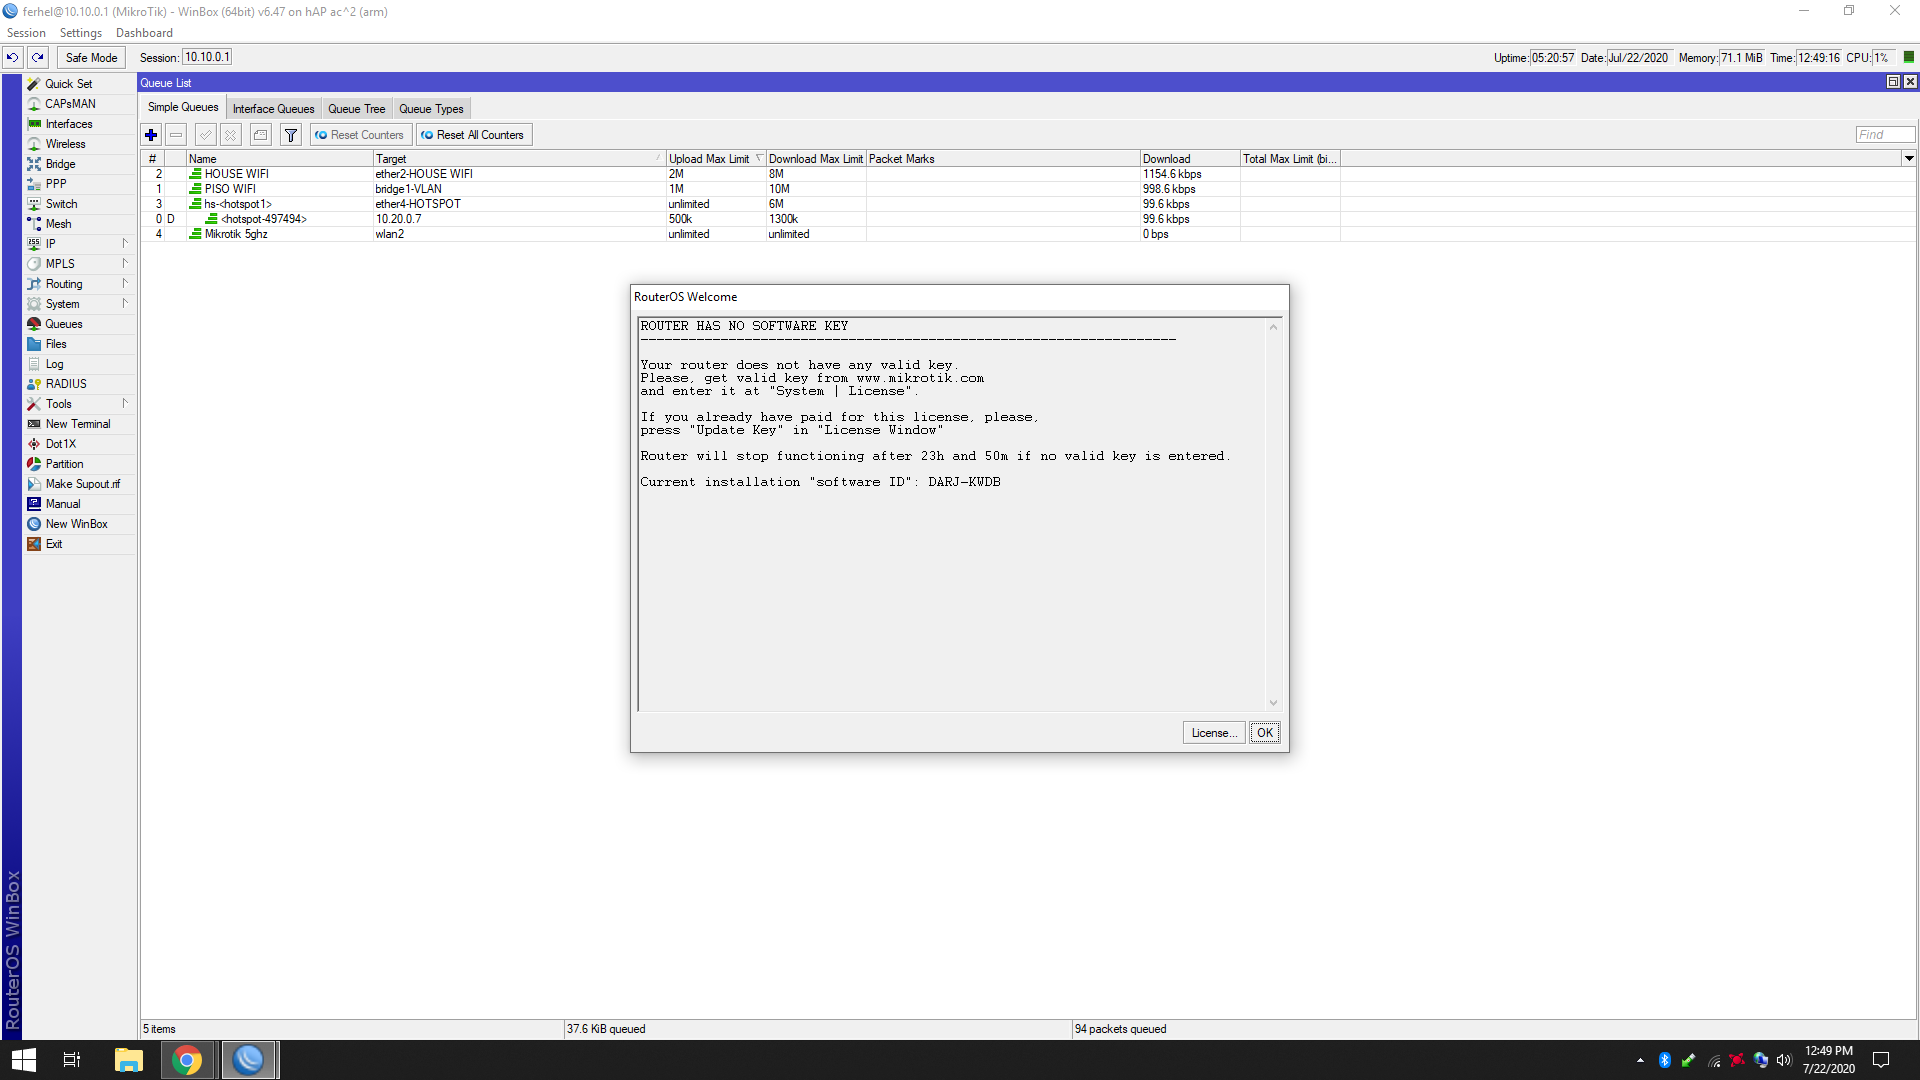Open the Windows Start menu
Viewport: 1920px width, 1080px height.
click(x=24, y=1060)
